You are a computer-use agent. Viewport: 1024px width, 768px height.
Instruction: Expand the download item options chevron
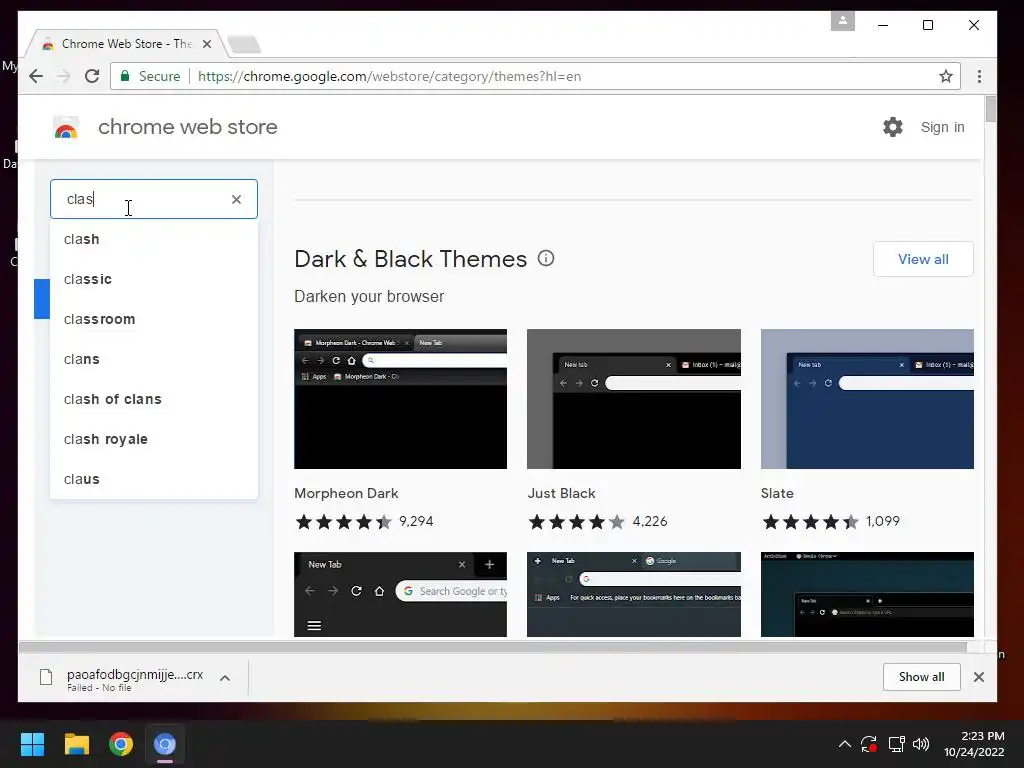coord(225,678)
